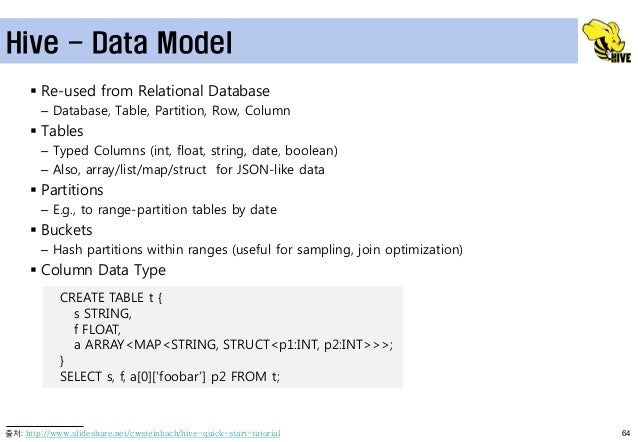Click the 'f FLOAT,' code line
Viewport: 638px width, 442px height.
(97, 329)
